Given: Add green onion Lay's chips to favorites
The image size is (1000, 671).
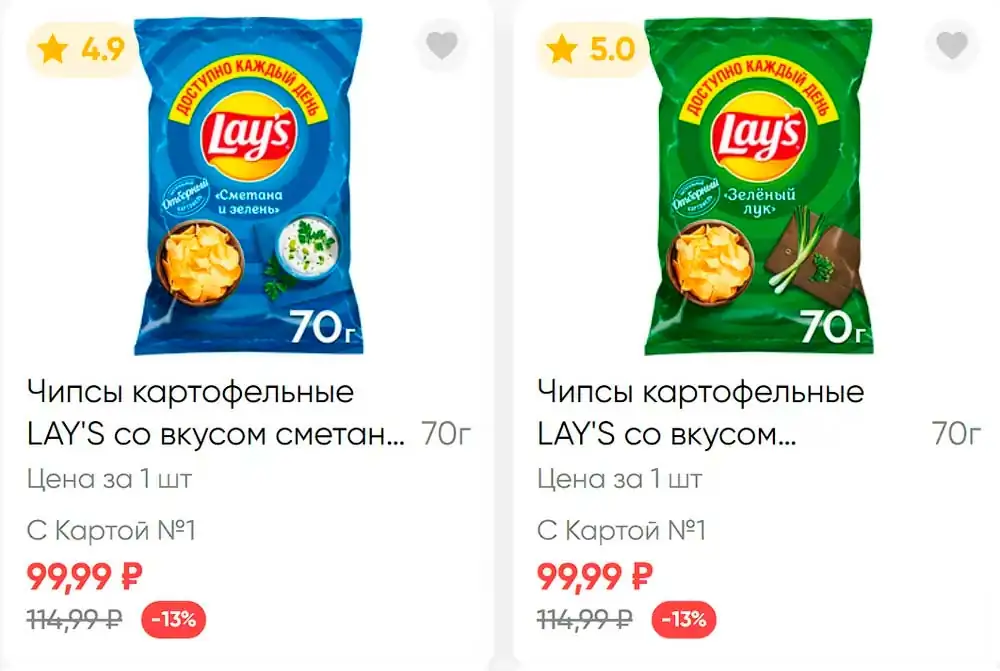Looking at the screenshot, I should 952,46.
